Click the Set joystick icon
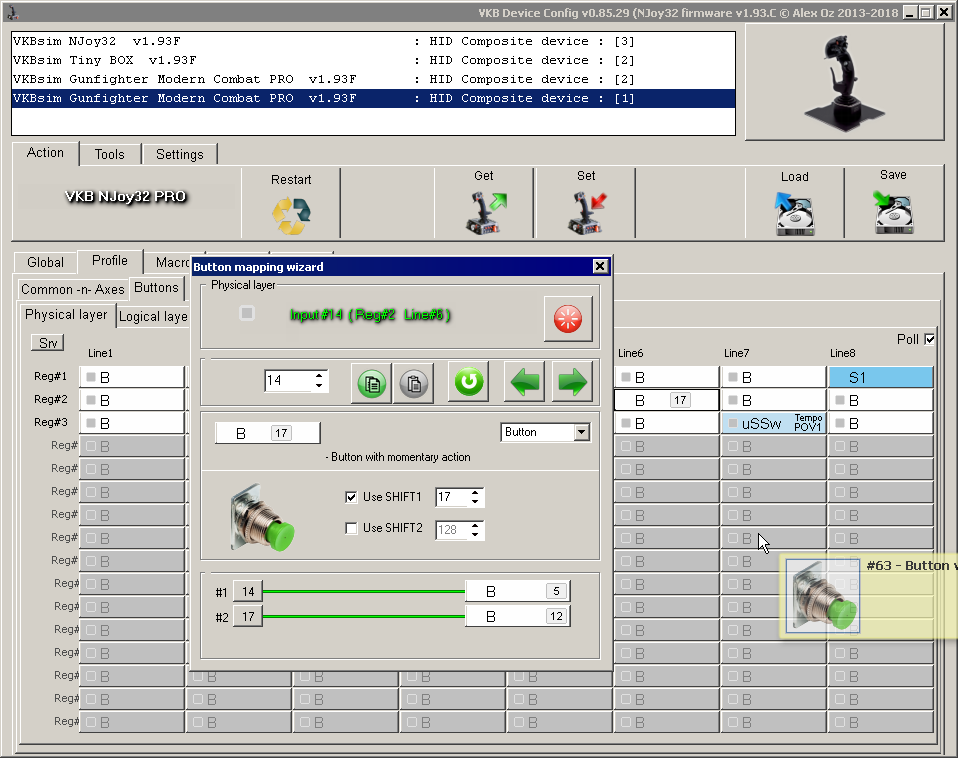958x758 pixels. pos(587,213)
